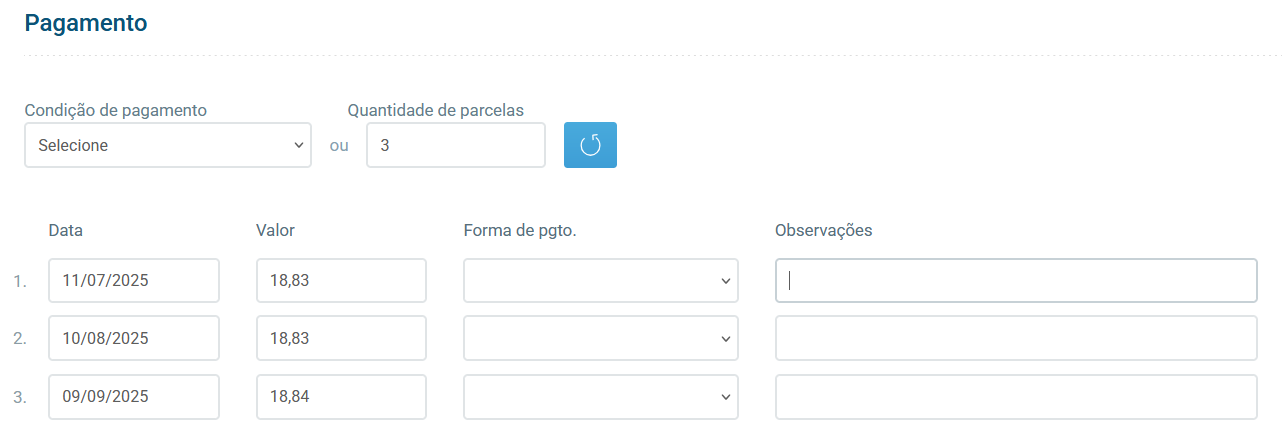Click the Condição de pagamento label
The width and height of the screenshot is (1282, 441).
[115, 110]
